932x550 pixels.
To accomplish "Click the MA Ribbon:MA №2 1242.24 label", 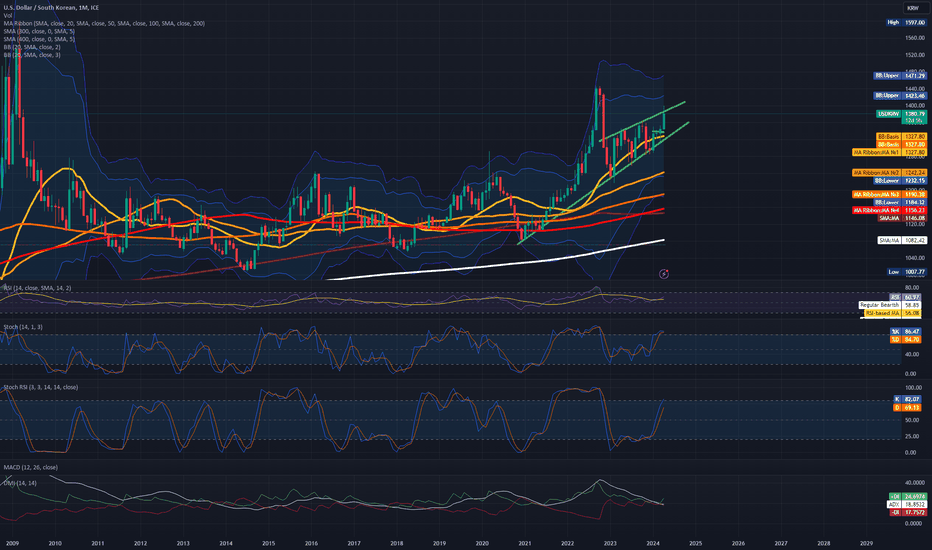I will point(889,172).
